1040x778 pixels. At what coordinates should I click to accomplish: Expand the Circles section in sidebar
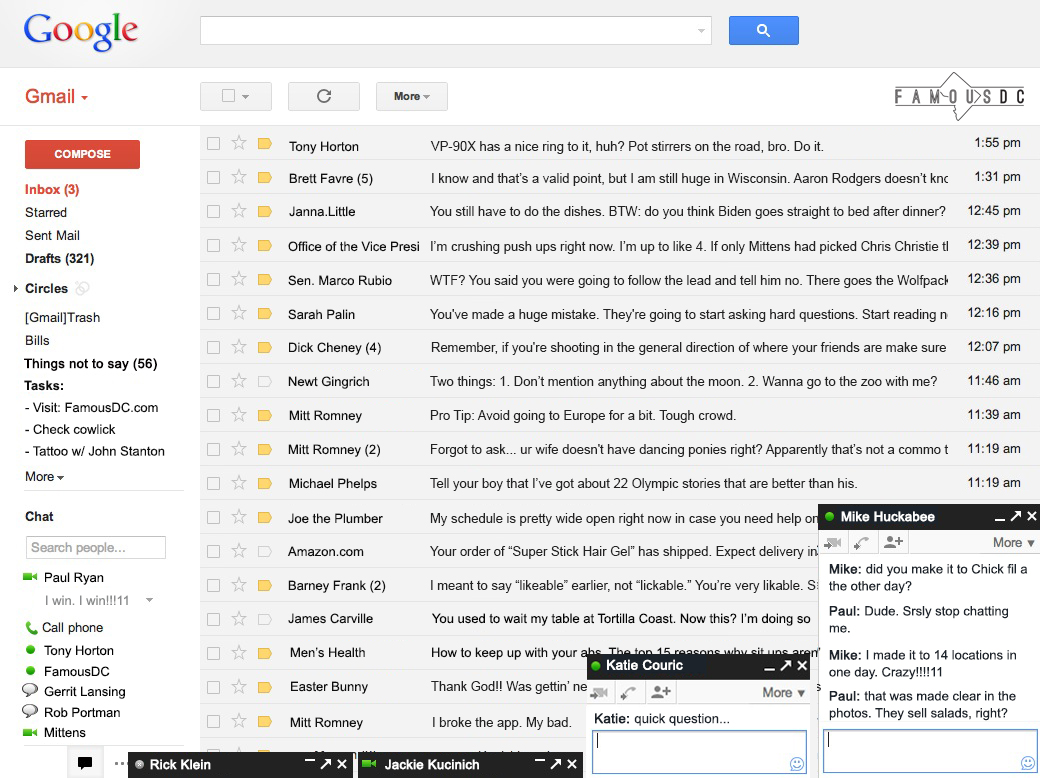pyautogui.click(x=16, y=289)
